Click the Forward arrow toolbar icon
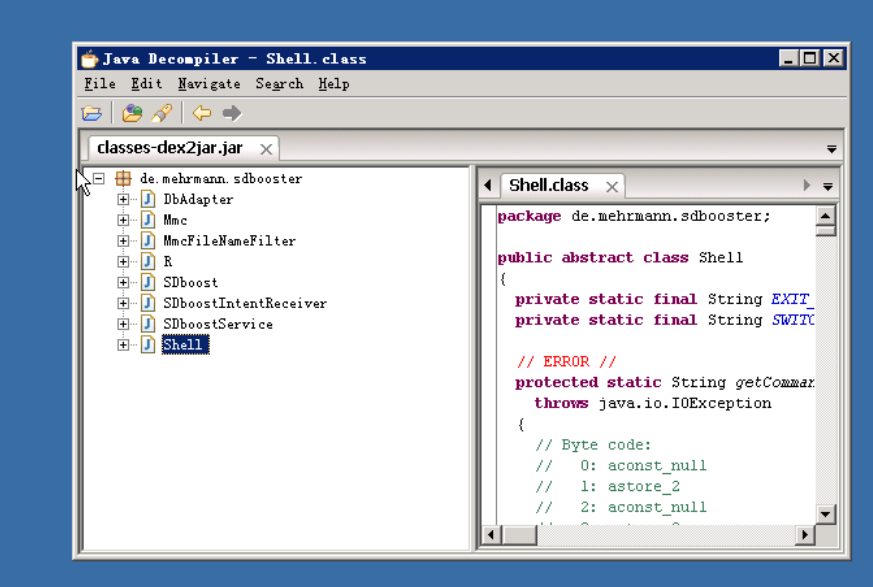The height and width of the screenshot is (587, 873). click(x=232, y=113)
